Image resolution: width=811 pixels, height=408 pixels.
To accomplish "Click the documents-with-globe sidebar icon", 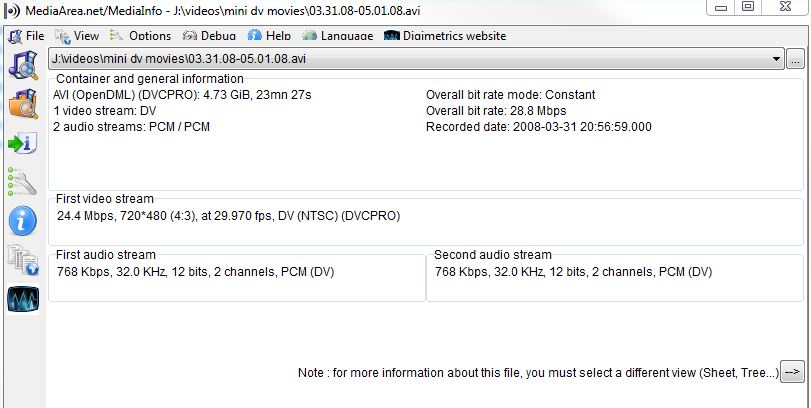I will point(22,259).
